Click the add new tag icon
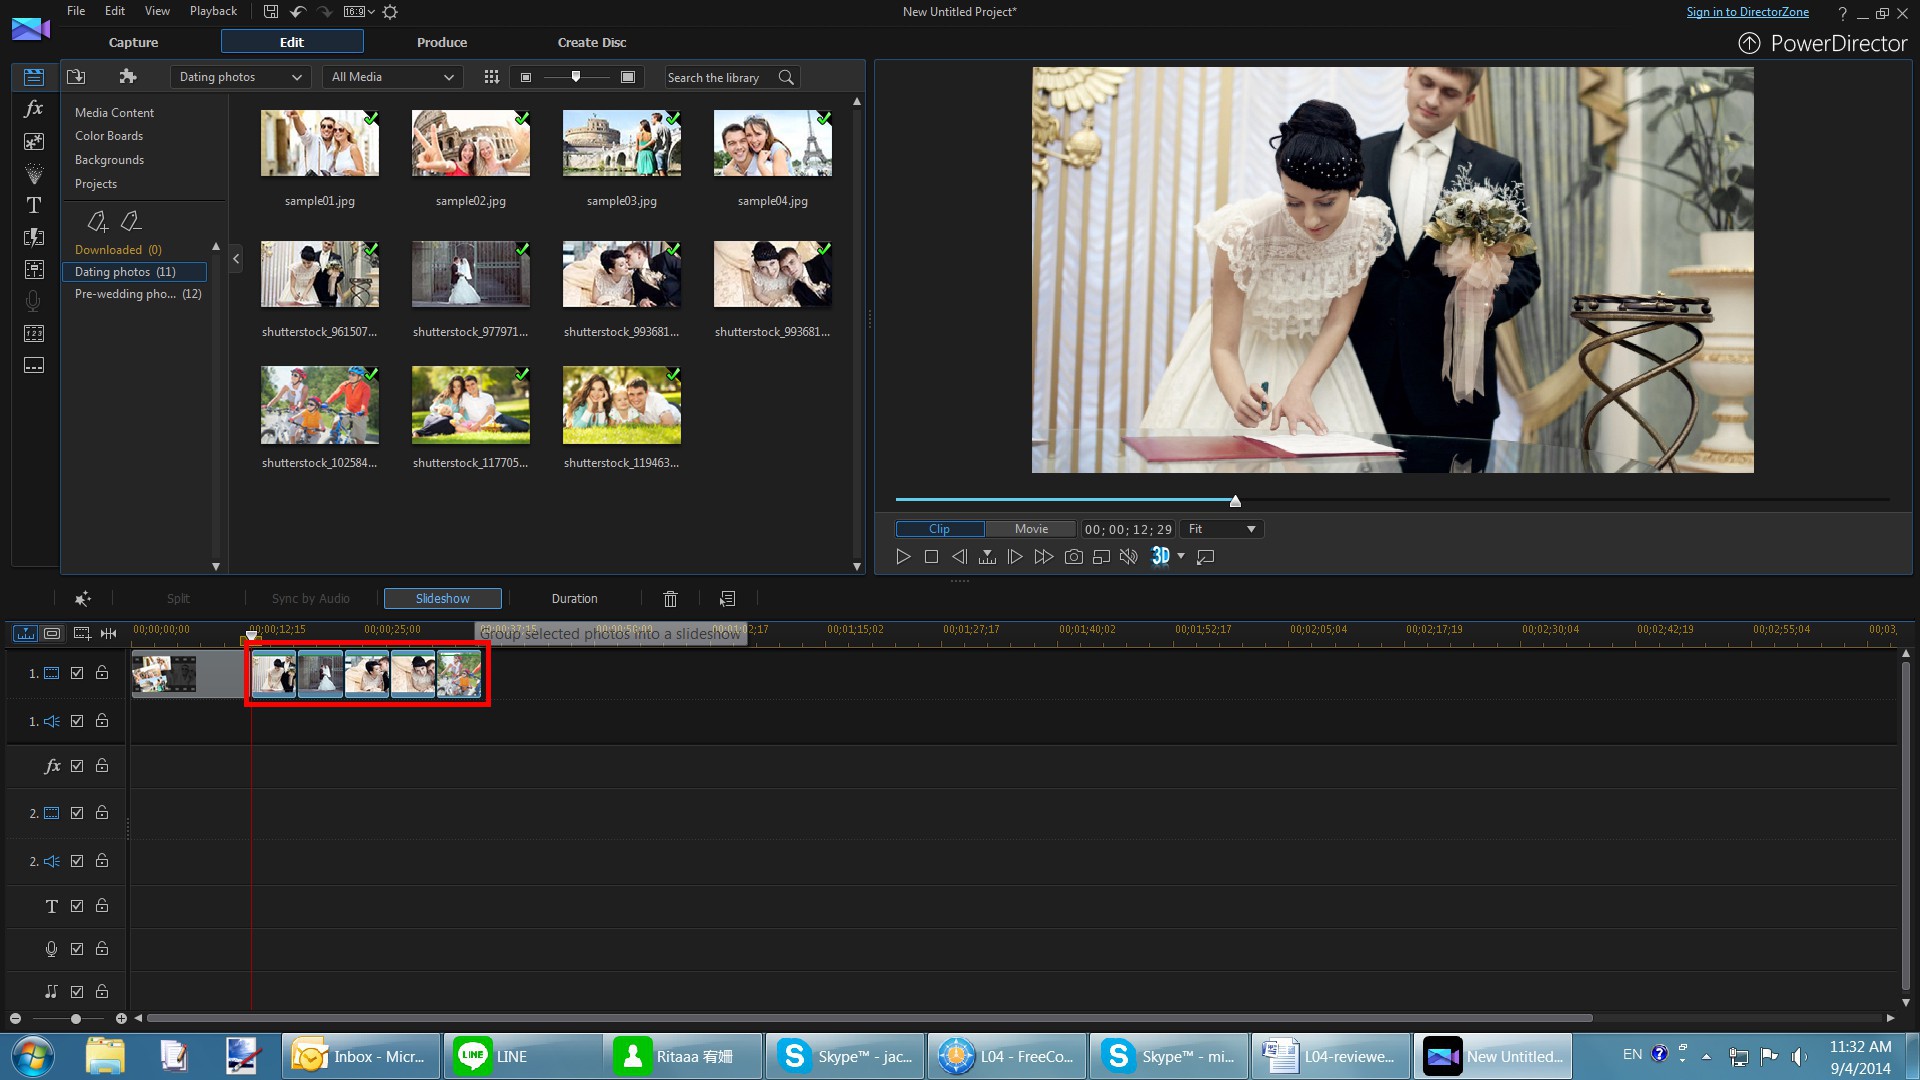1920x1080 pixels. click(x=97, y=221)
